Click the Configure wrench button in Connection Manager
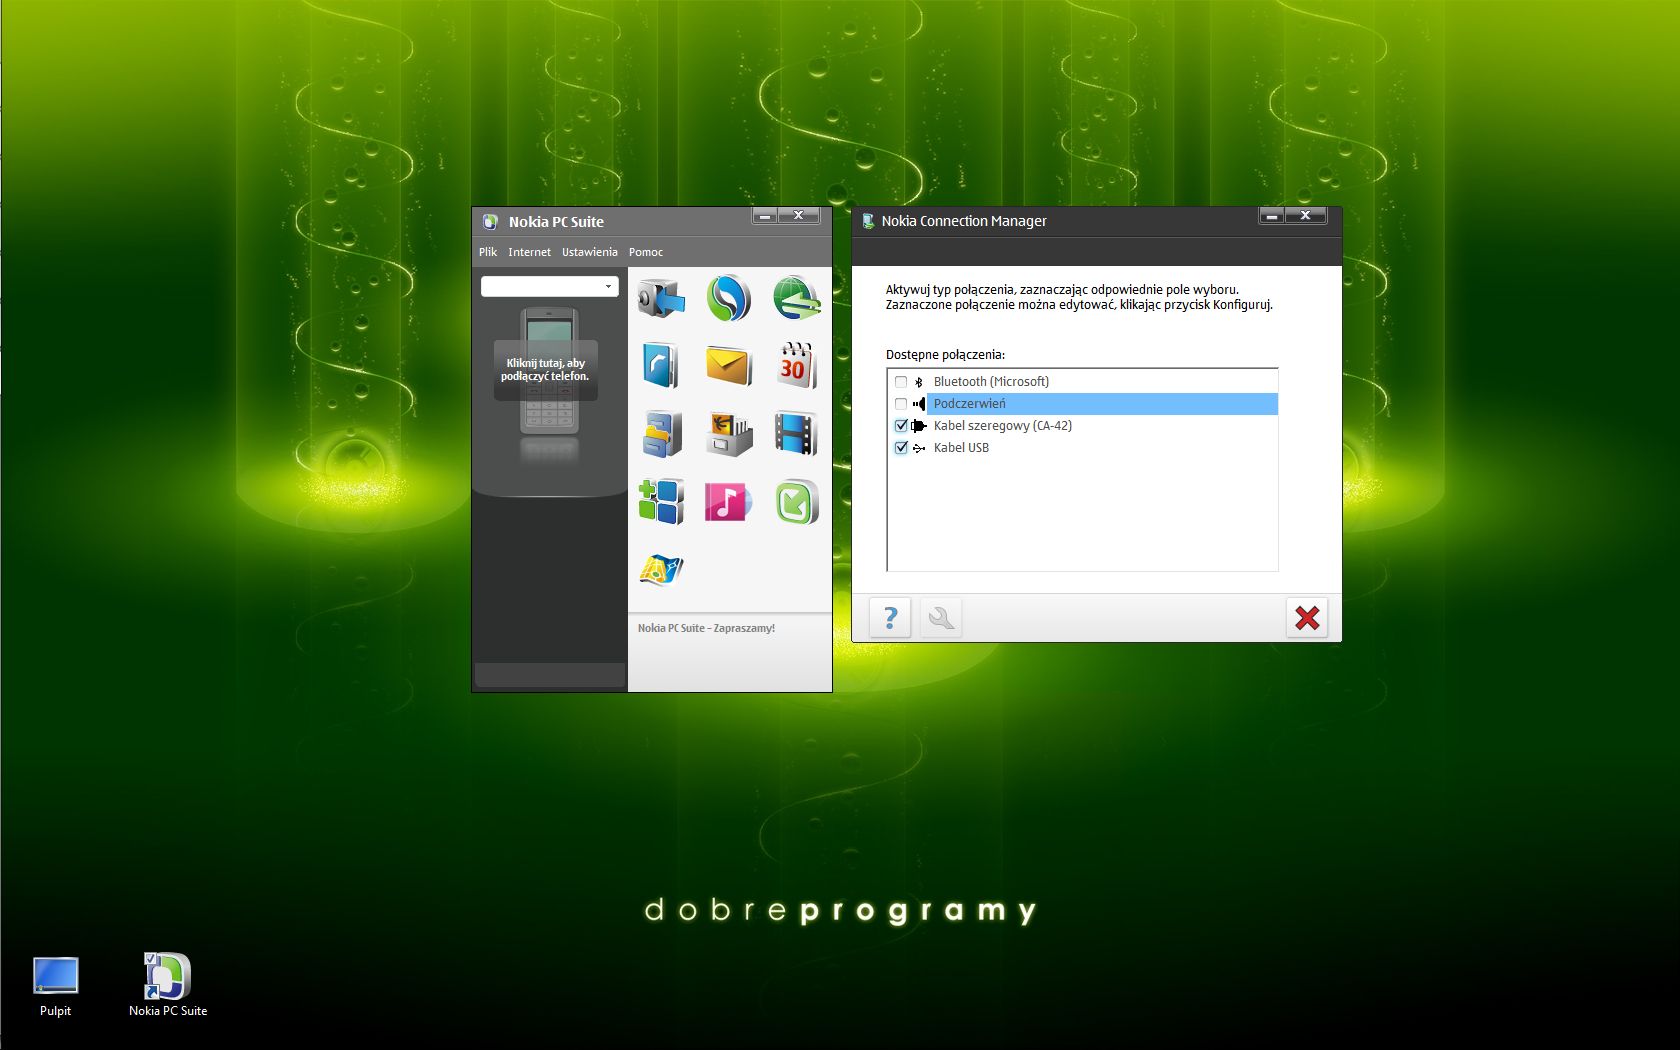 tap(940, 617)
